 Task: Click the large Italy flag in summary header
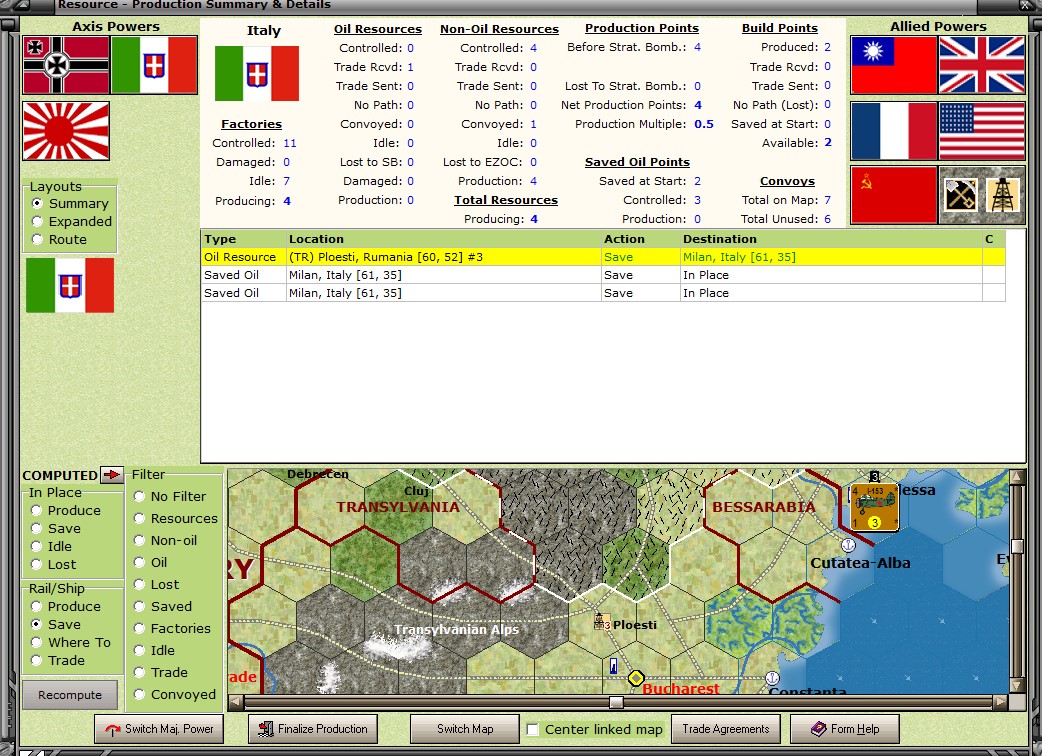tap(257, 73)
